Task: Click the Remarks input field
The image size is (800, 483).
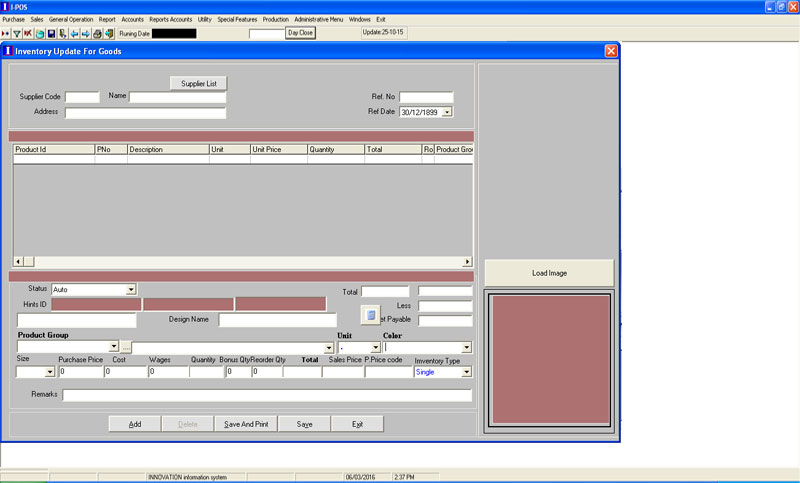Action: 267,395
